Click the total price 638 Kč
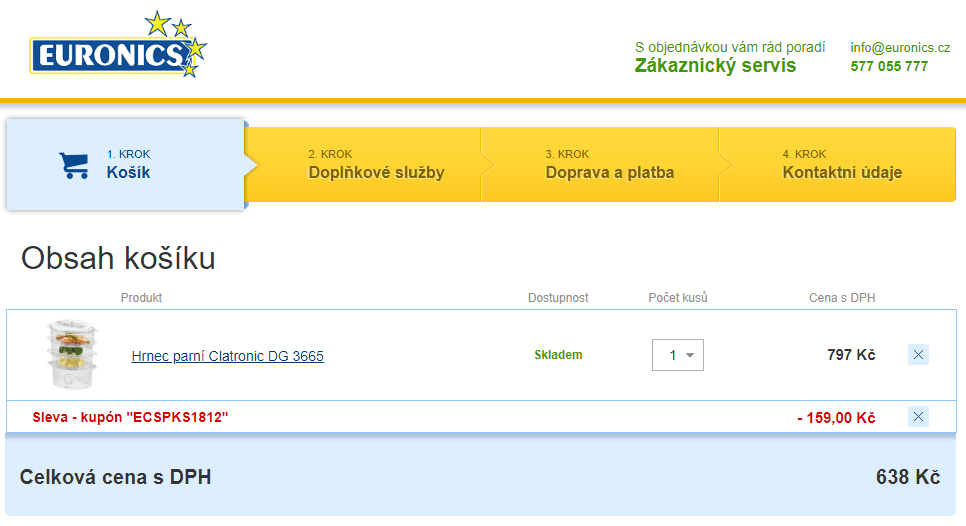 [x=908, y=477]
